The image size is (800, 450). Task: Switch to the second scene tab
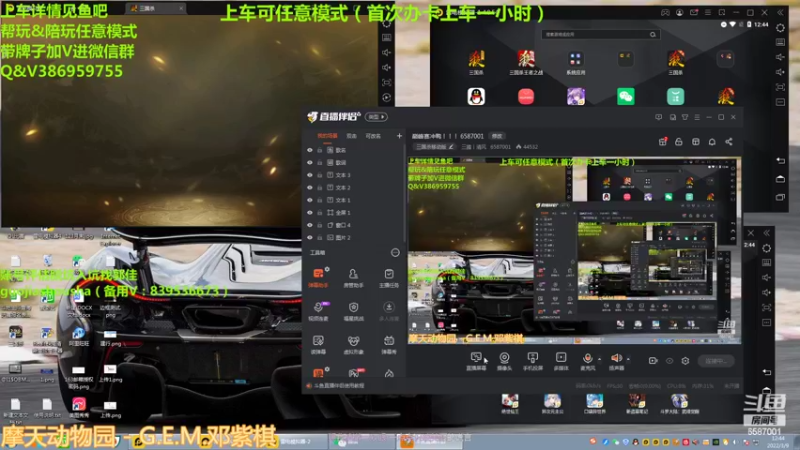[x=352, y=136]
